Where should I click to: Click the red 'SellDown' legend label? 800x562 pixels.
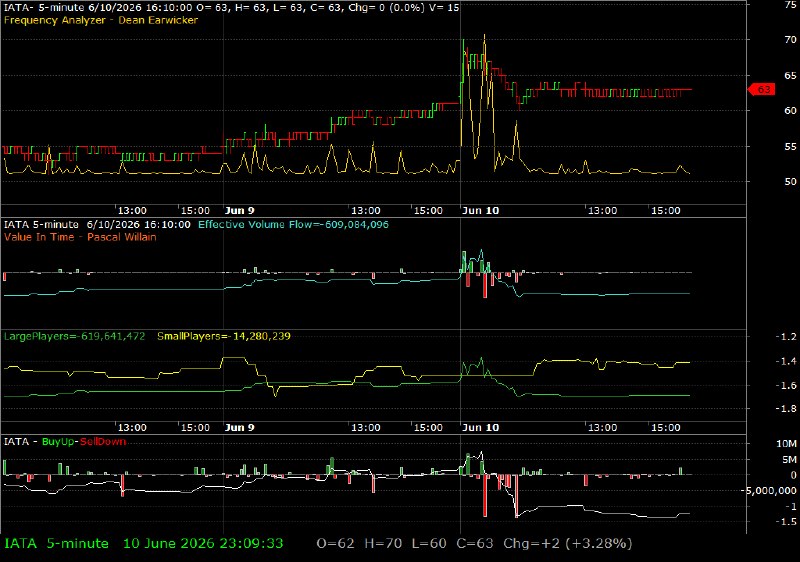click(x=103, y=442)
